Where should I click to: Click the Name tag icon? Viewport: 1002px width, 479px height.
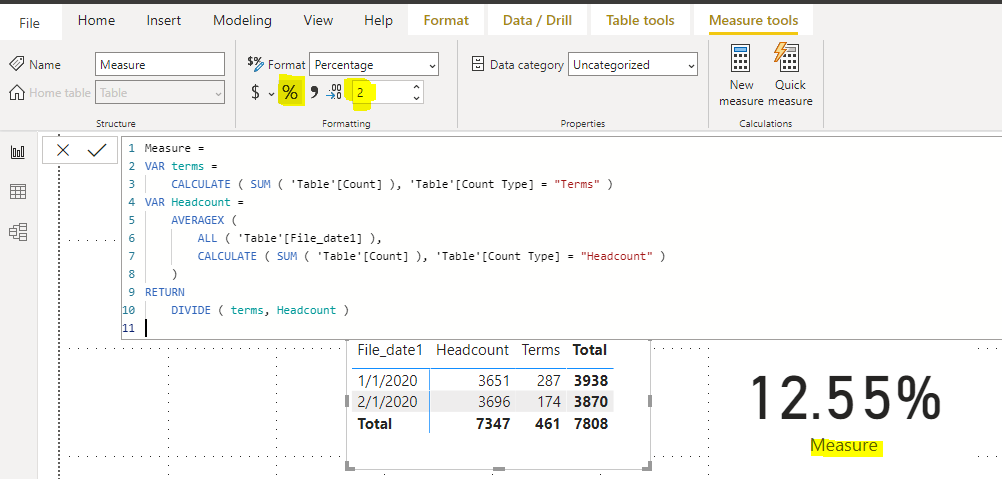(x=17, y=64)
